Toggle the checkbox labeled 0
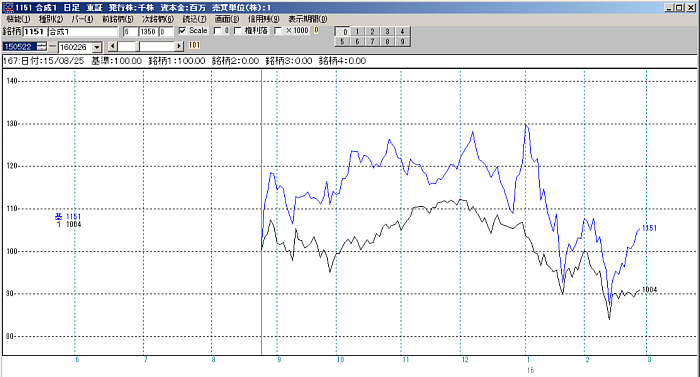700x377 pixels. 218,31
